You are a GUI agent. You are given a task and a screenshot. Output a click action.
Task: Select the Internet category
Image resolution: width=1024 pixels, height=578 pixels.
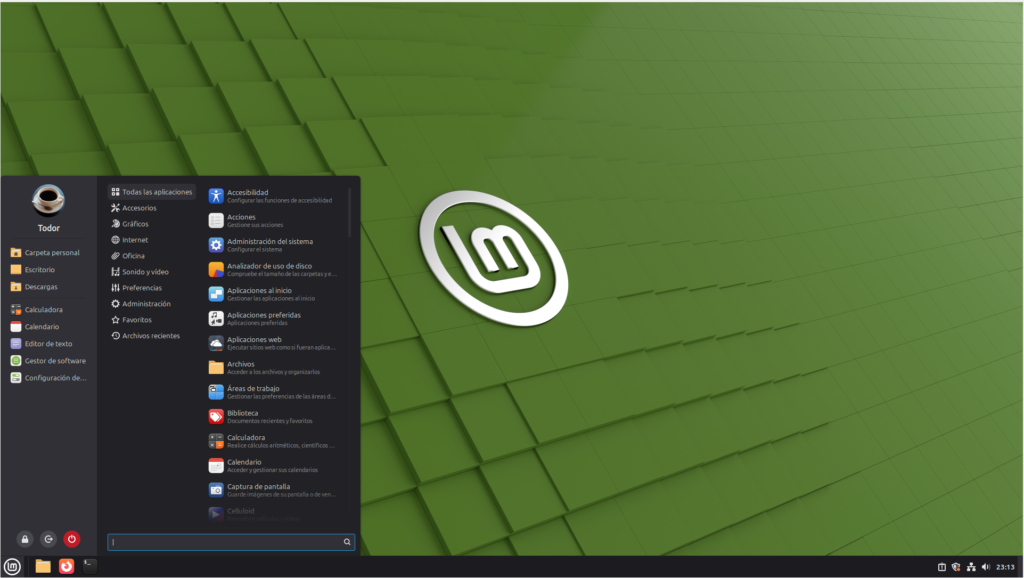134,240
